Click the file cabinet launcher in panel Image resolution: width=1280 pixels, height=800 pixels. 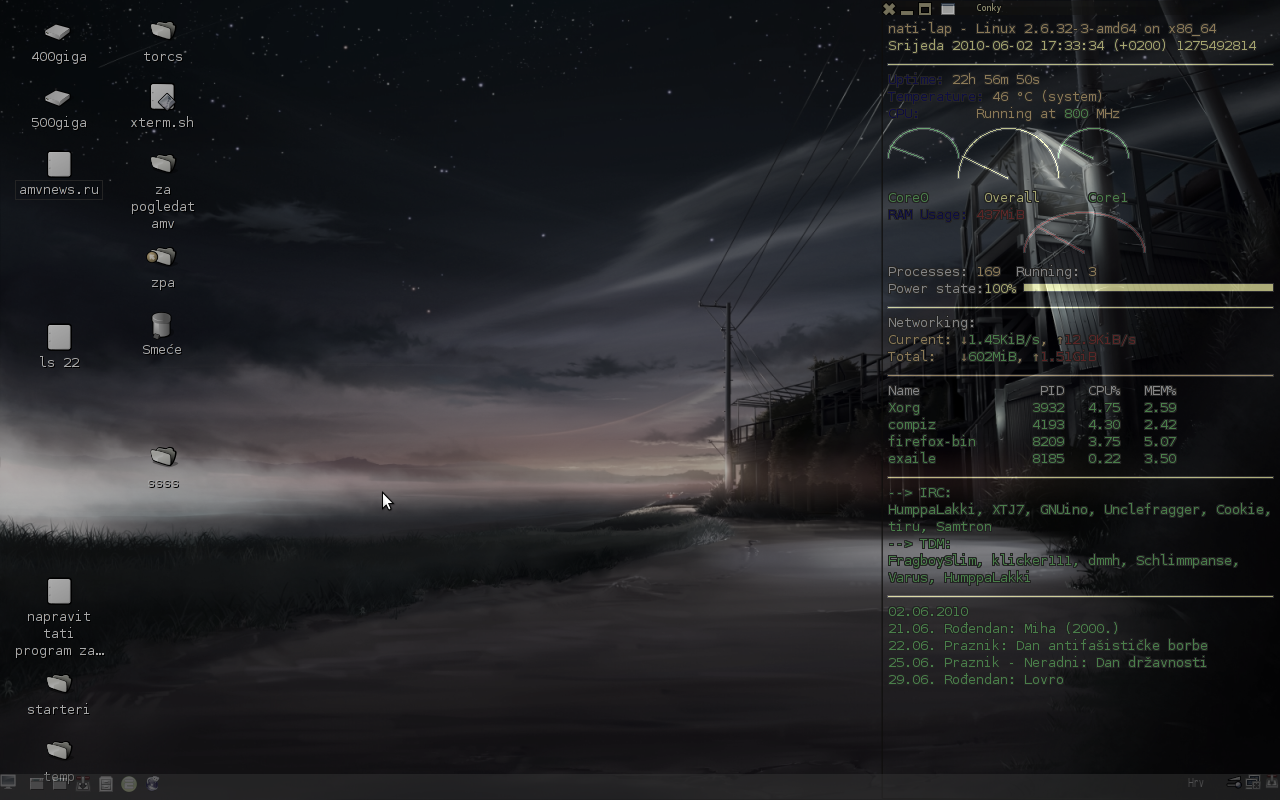[106, 784]
